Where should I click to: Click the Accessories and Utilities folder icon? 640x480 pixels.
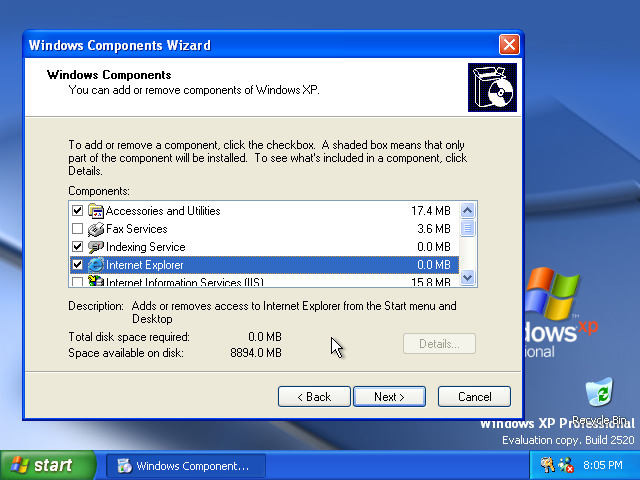pos(96,211)
